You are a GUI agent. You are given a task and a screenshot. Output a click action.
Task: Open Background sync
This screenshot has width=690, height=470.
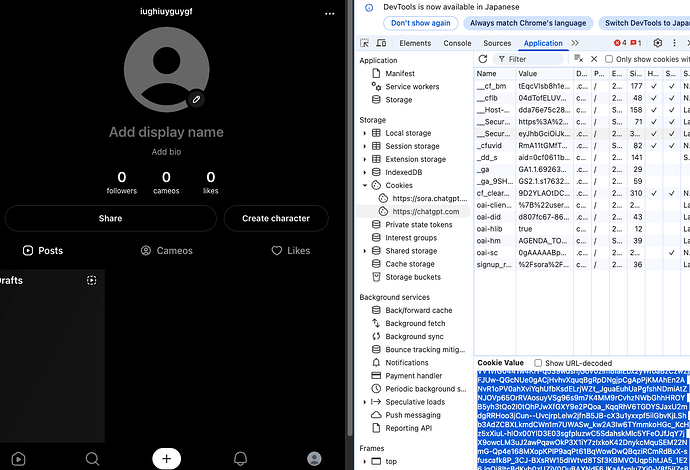pyautogui.click(x=414, y=337)
